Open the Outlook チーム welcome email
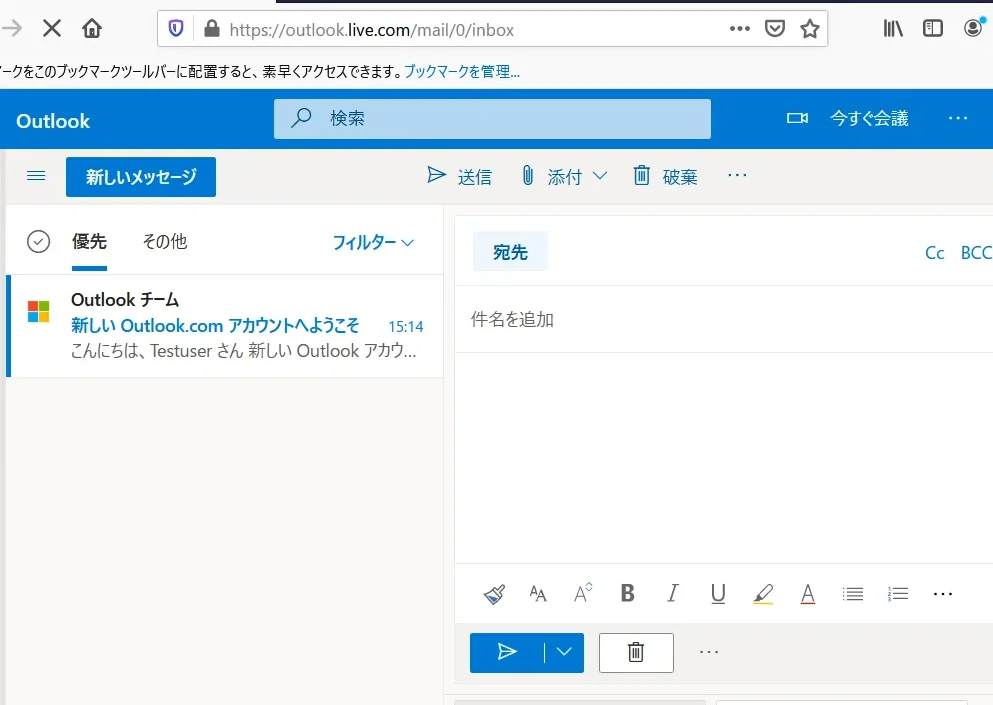 point(225,326)
